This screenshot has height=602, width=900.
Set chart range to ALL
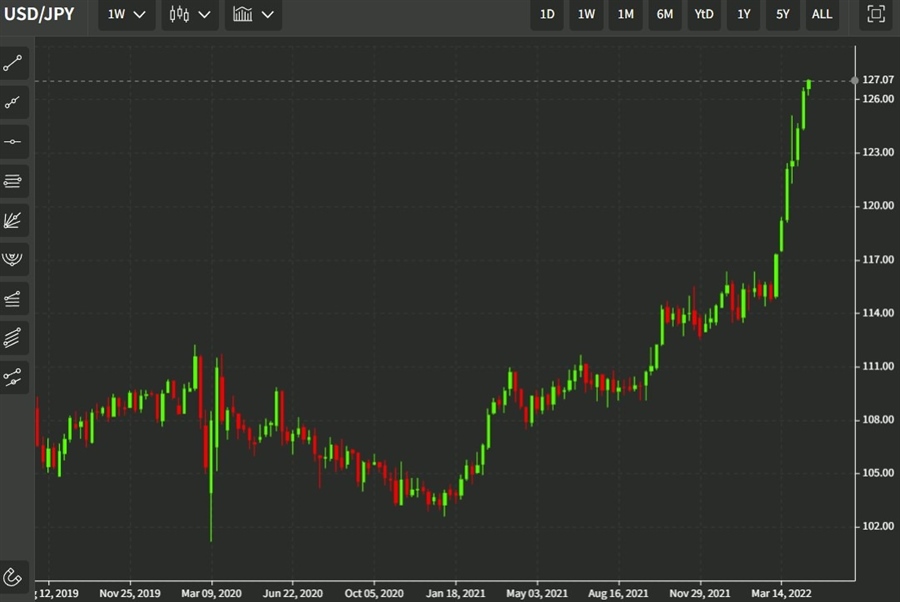tap(822, 14)
